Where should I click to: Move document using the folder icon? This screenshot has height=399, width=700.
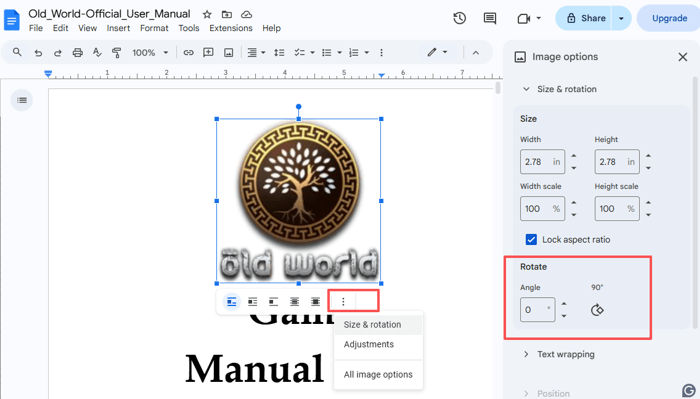227,15
